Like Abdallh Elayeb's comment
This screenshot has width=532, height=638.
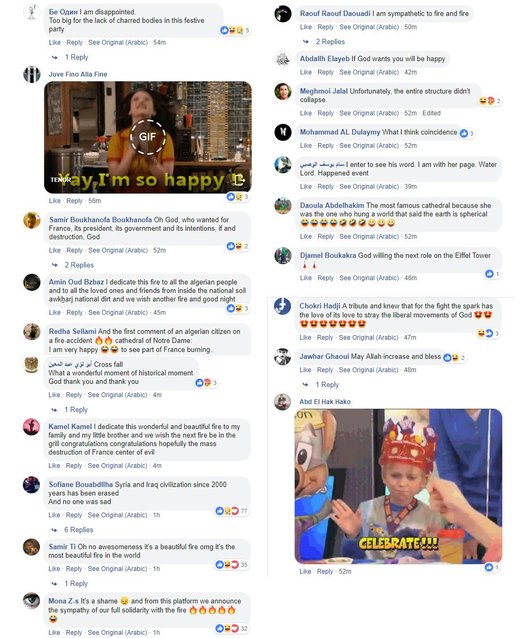tap(306, 72)
